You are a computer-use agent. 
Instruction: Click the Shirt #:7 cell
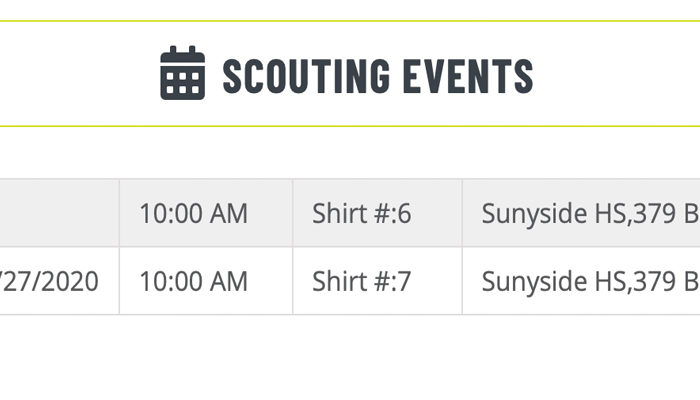(377, 281)
